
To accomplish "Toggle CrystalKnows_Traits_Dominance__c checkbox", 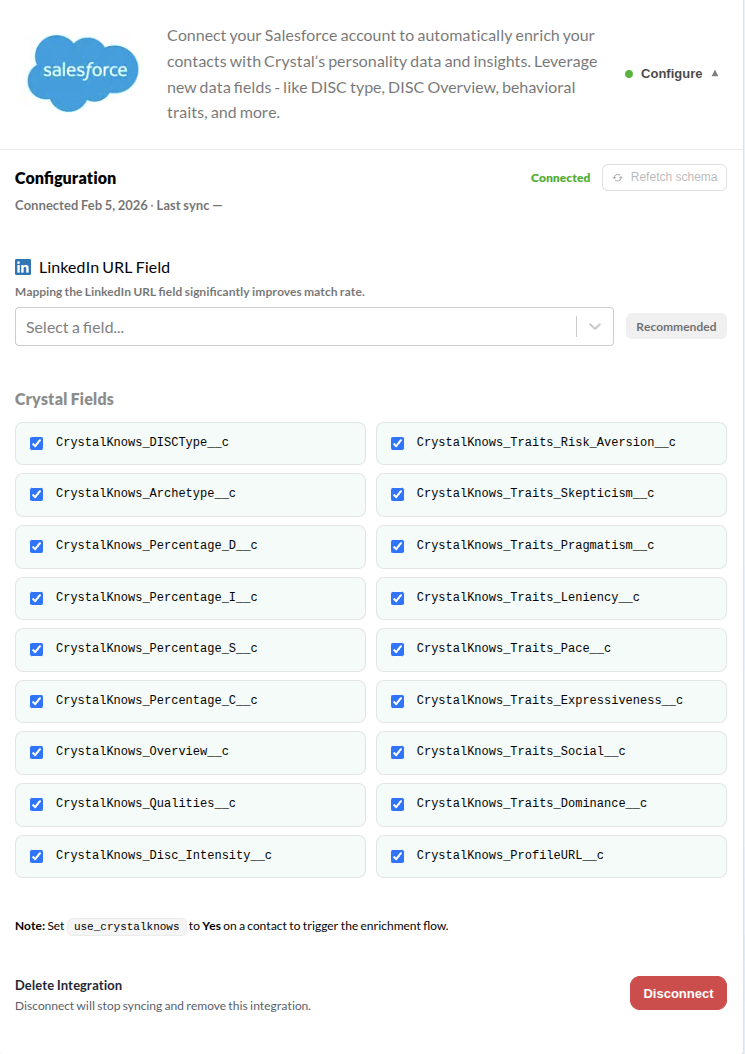I will pos(397,803).
